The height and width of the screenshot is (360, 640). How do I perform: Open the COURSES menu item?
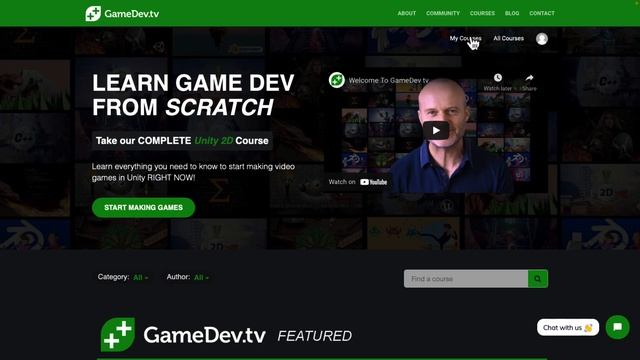tap(482, 13)
